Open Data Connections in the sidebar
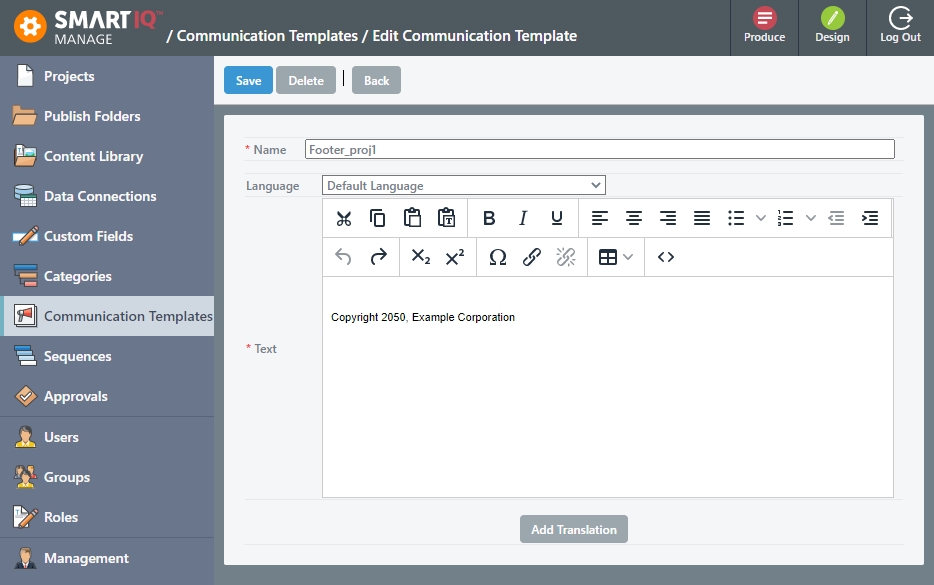Screen dimensions: 934x585 click(x=107, y=196)
